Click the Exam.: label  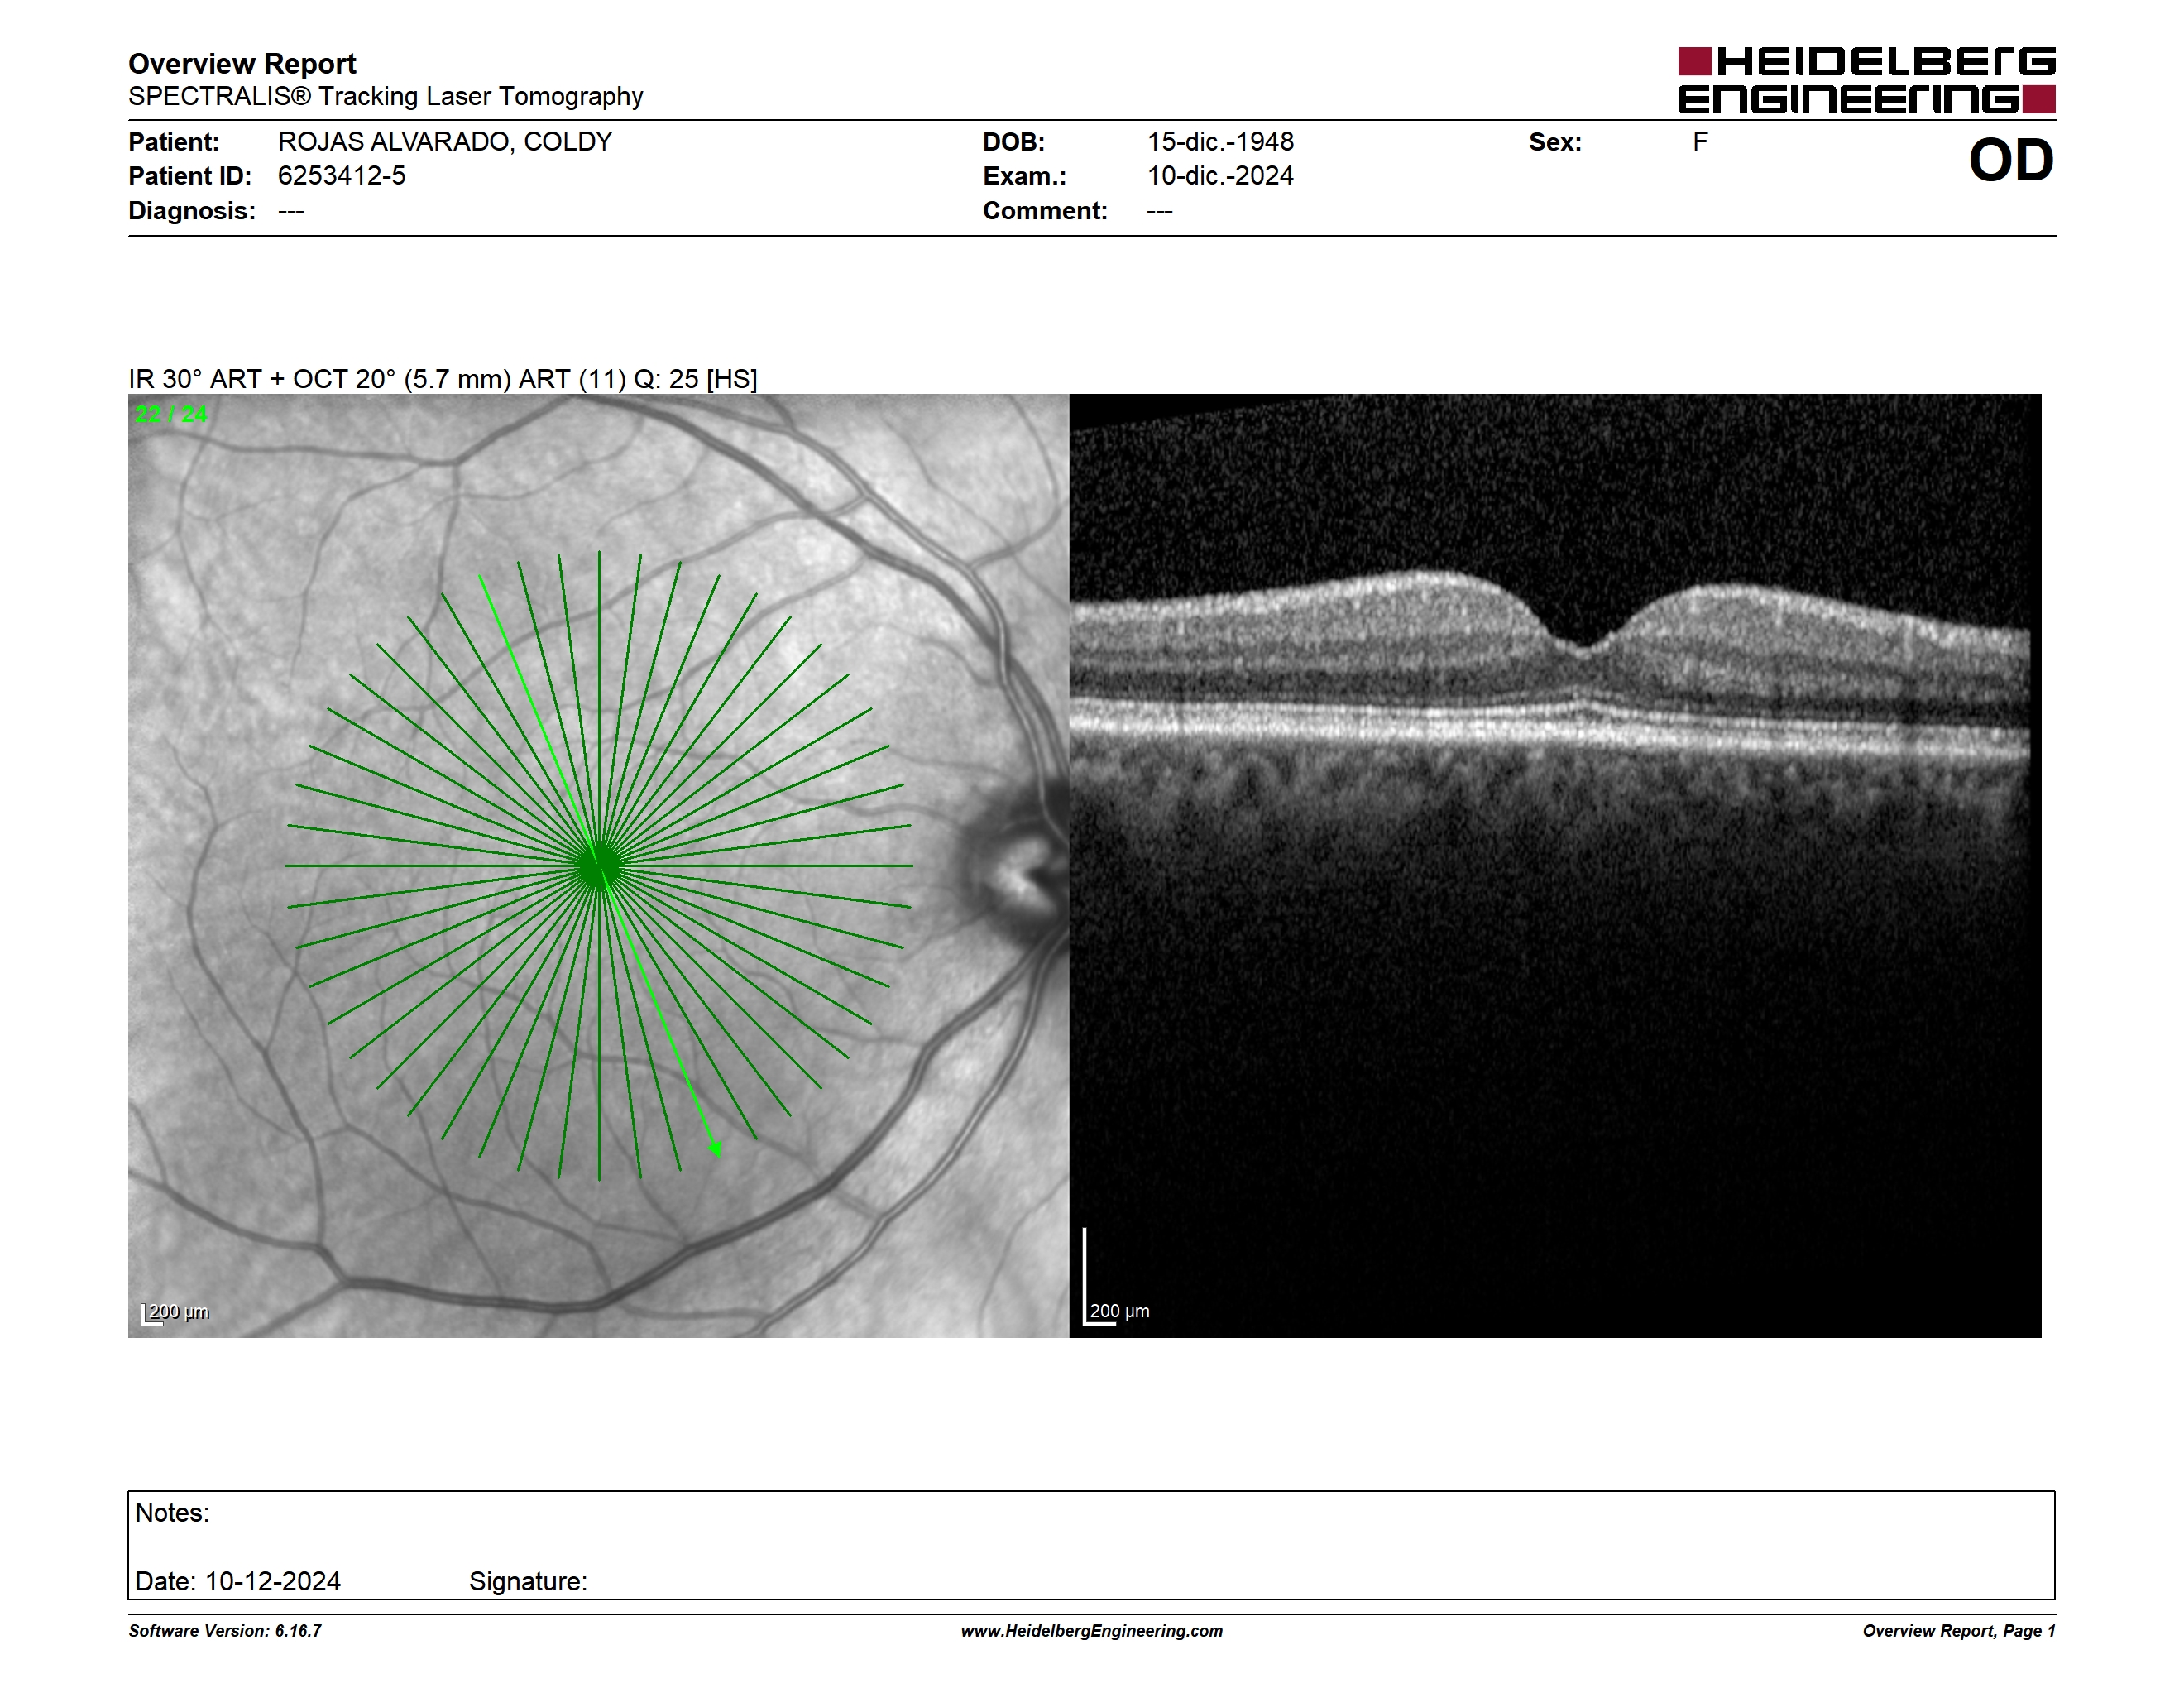click(x=1025, y=177)
